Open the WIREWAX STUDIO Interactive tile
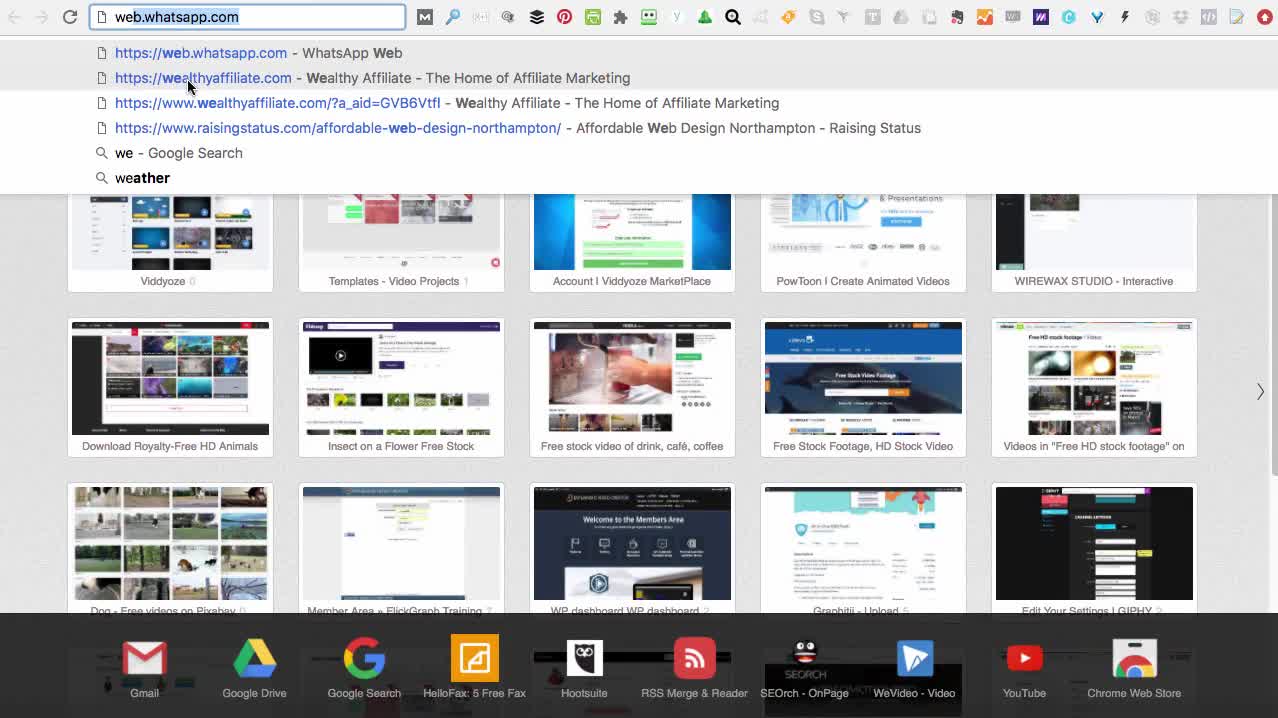 point(1094,242)
